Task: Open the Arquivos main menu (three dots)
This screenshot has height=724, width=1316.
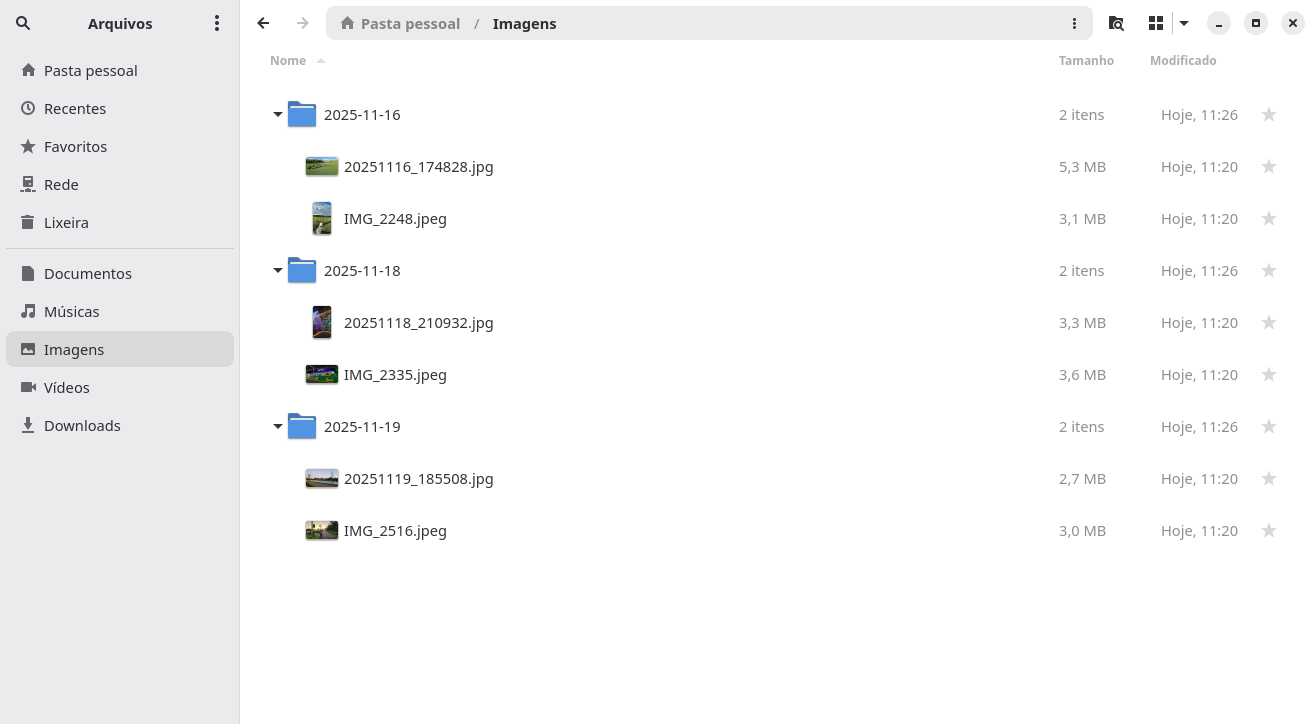Action: point(217,23)
